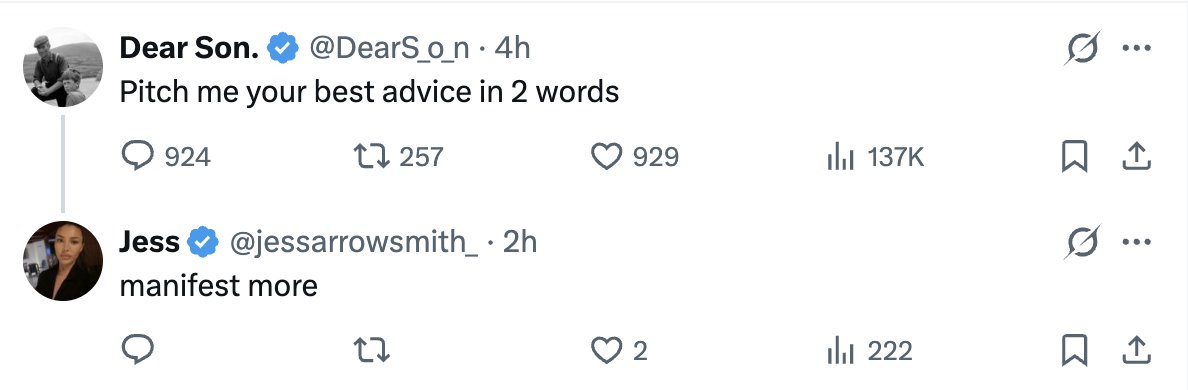The image size is (1188, 390).
Task: Open more options menu on Dear Son.'s tweet
Action: [1136, 48]
